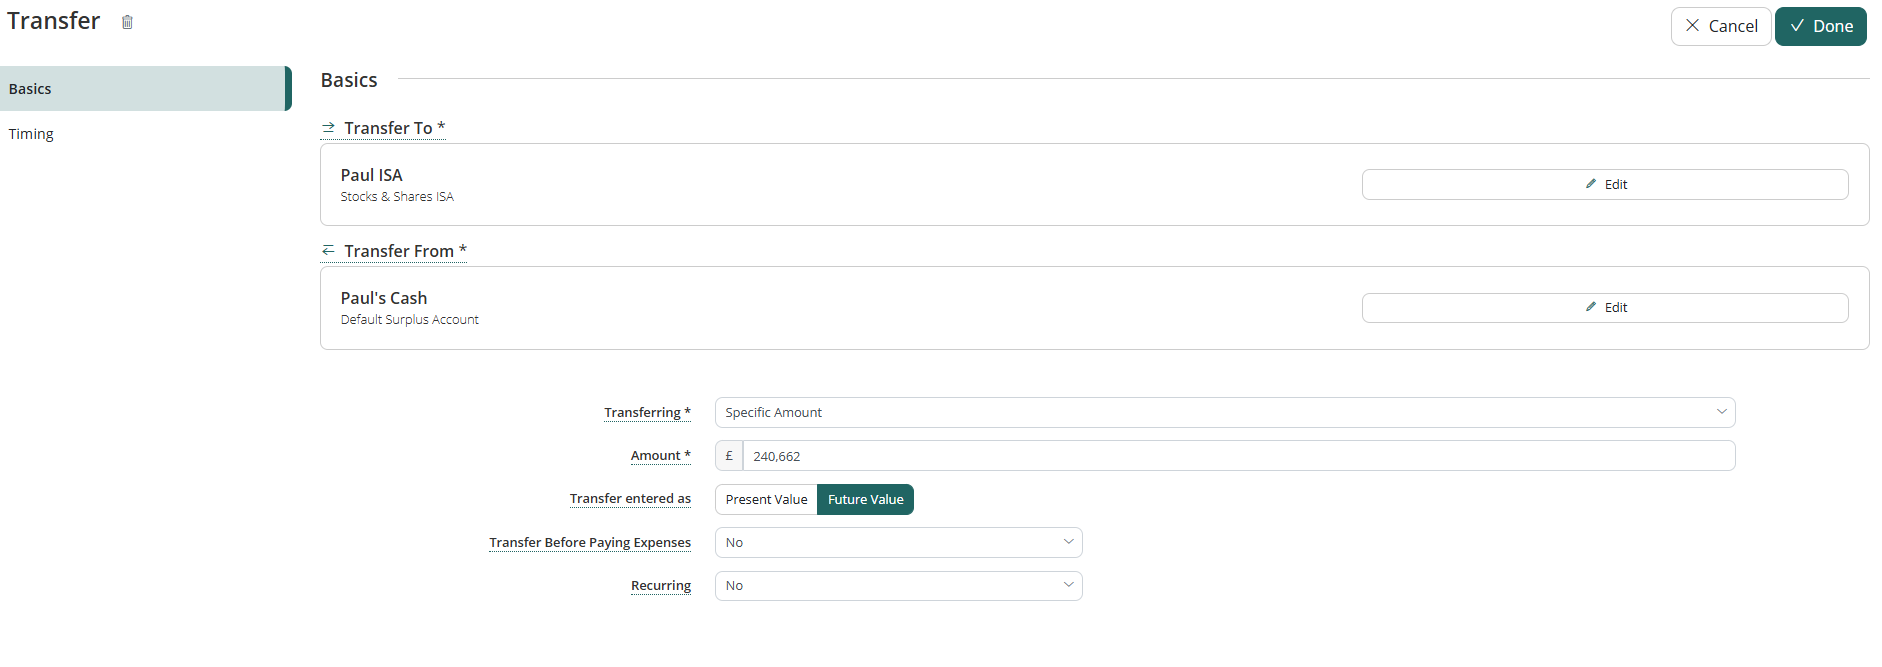Click the Transfer To arrows icon

click(328, 128)
